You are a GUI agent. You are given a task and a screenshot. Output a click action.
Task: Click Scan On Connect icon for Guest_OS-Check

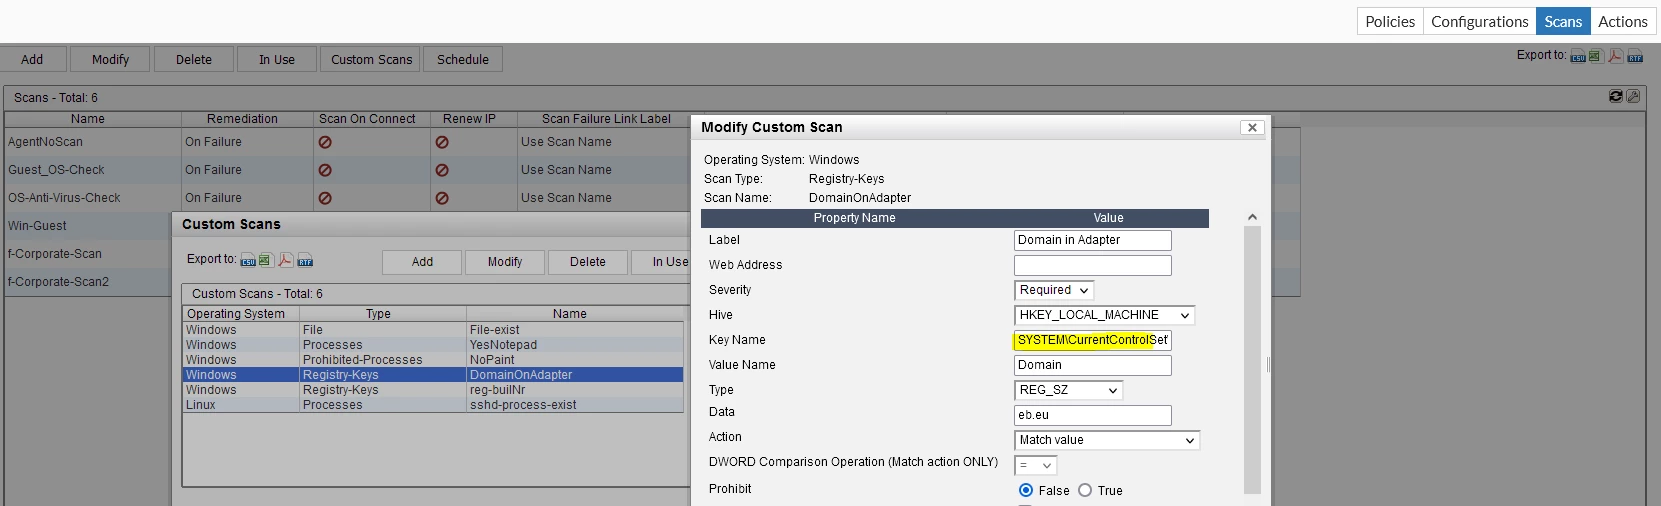(x=325, y=170)
